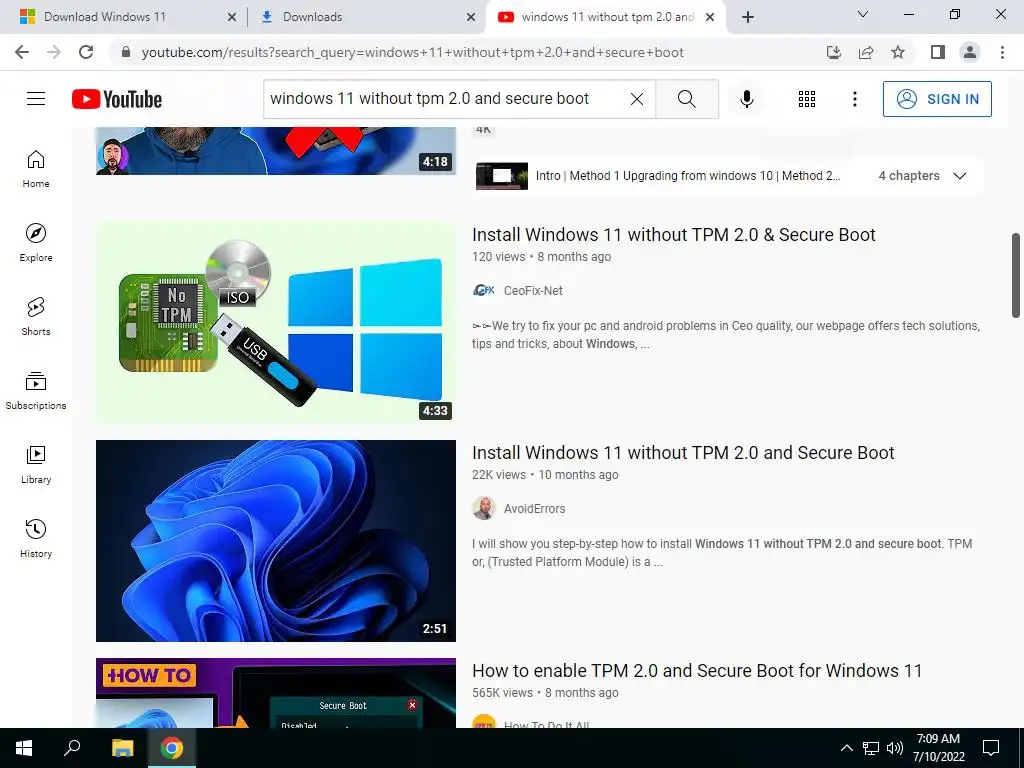The image size is (1024, 768).
Task: Open a new tab with plus button
Action: click(748, 17)
